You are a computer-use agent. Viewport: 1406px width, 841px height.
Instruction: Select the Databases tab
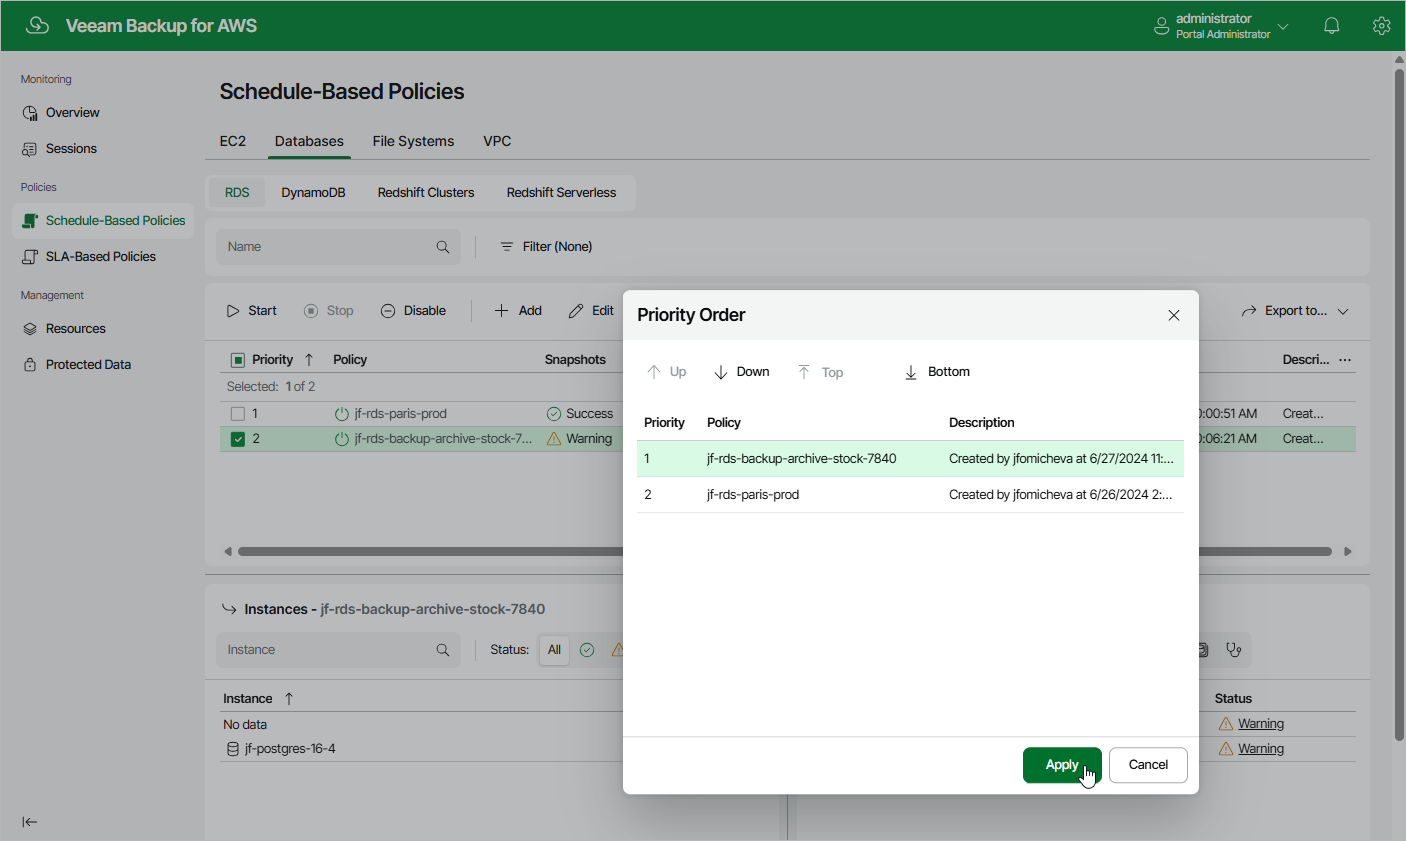coord(309,141)
